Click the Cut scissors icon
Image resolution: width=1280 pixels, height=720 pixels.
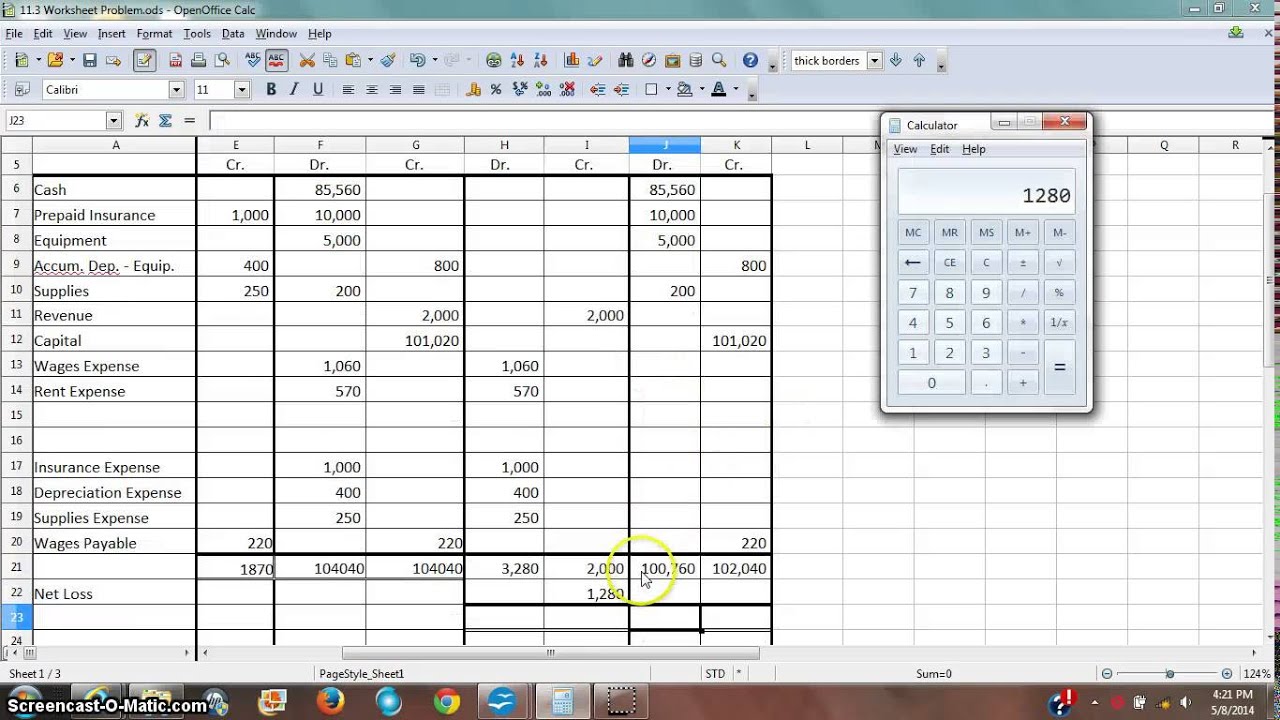307,61
